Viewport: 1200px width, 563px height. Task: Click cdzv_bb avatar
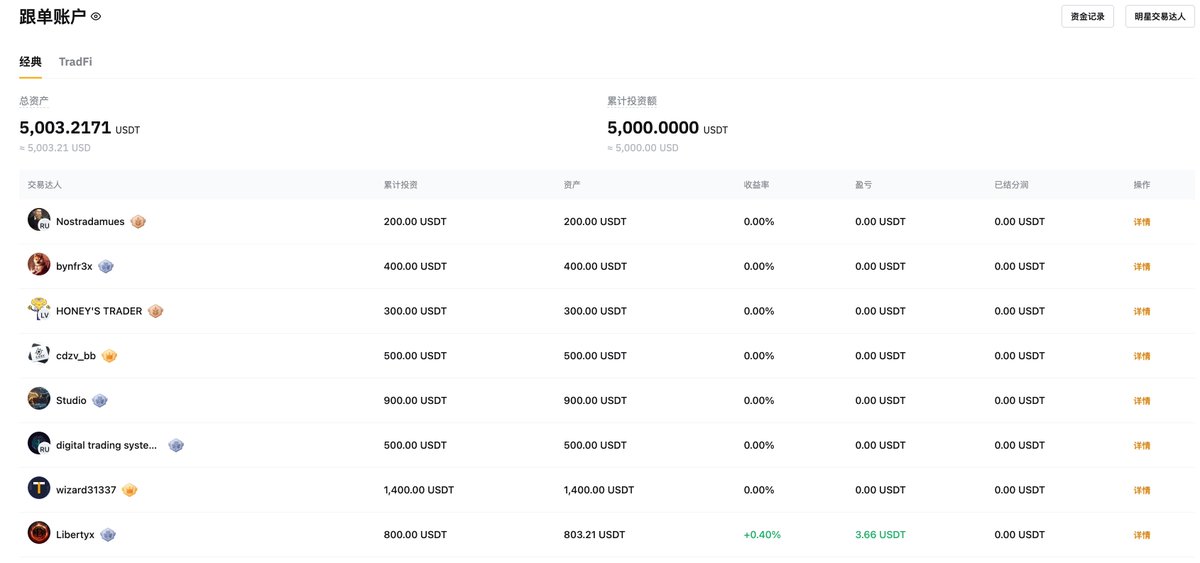39,355
